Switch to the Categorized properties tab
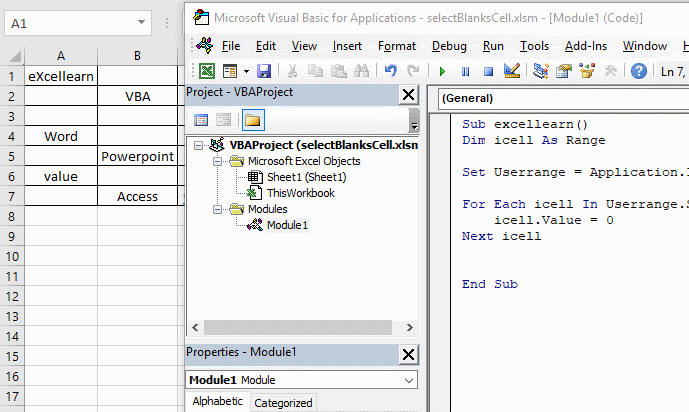This screenshot has width=689, height=412. (283, 403)
